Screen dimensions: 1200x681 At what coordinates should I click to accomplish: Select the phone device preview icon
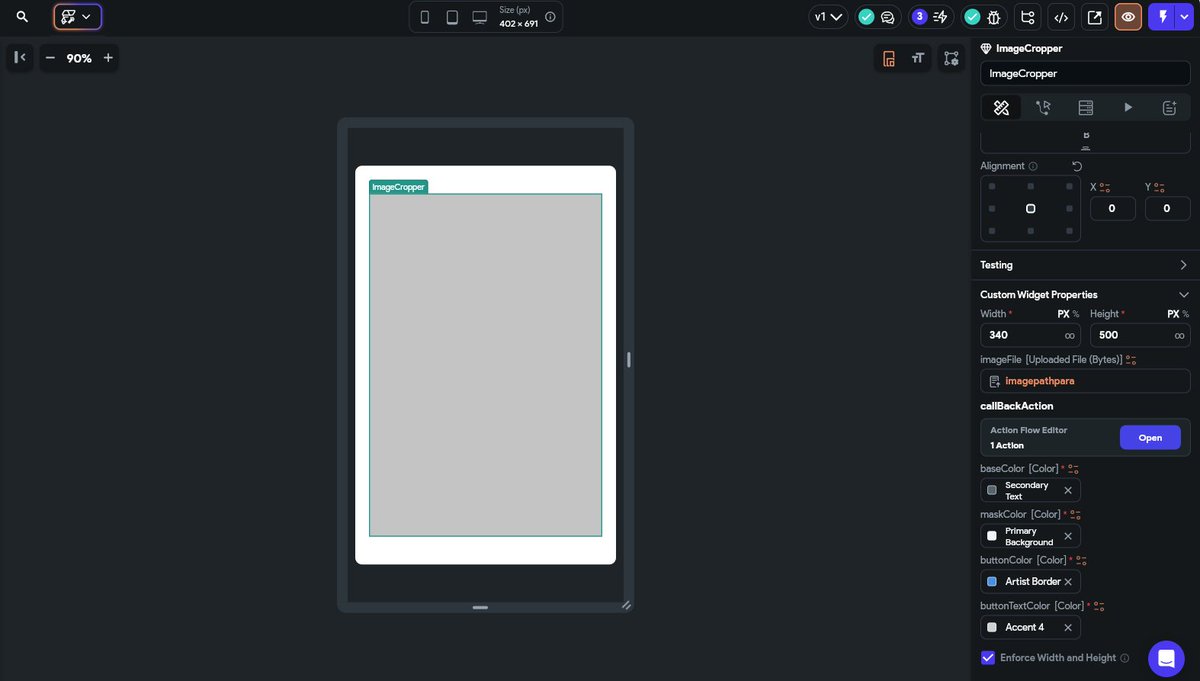click(x=425, y=17)
